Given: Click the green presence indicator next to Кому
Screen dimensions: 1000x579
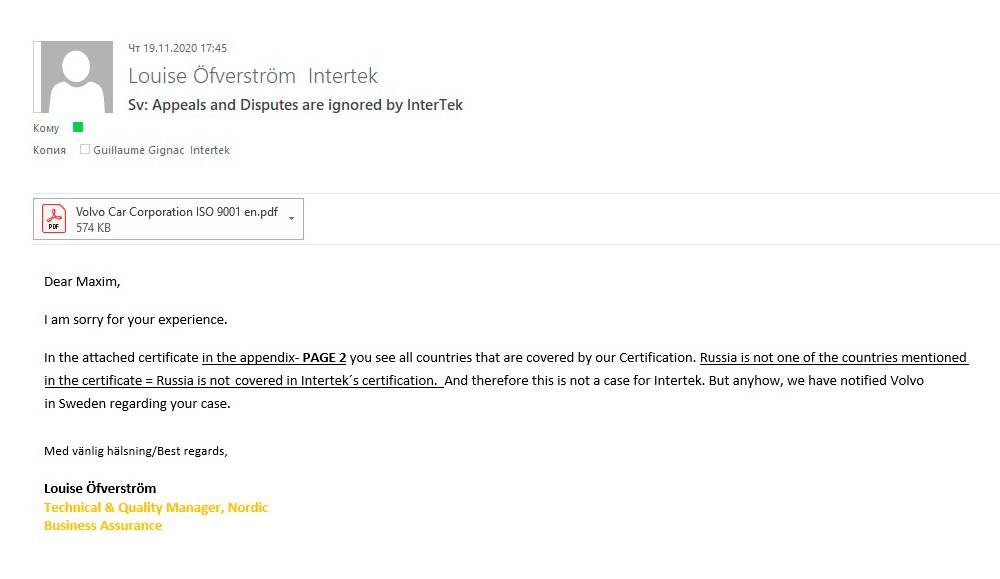Looking at the screenshot, I should tap(78, 127).
